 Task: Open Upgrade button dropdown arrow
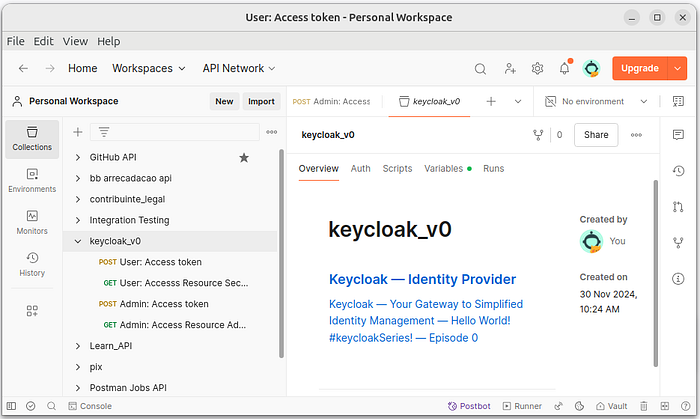677,68
